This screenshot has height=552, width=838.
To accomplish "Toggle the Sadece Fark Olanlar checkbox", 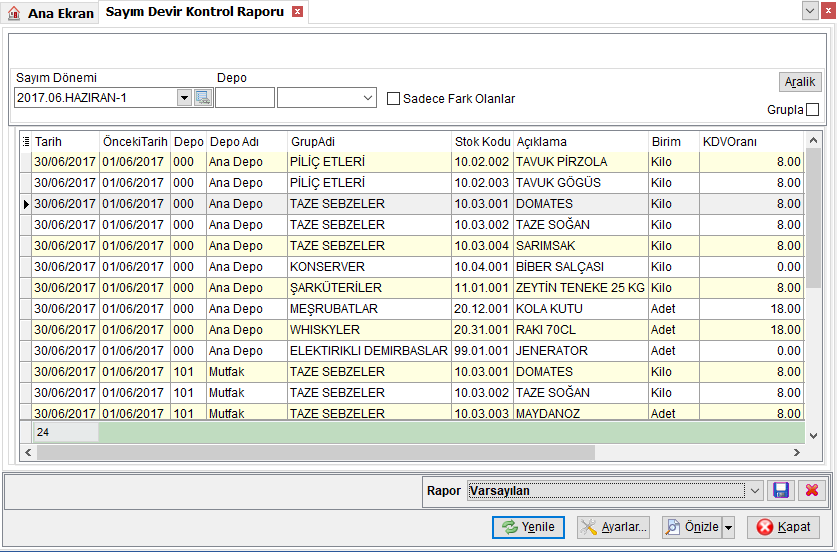I will pos(393,98).
